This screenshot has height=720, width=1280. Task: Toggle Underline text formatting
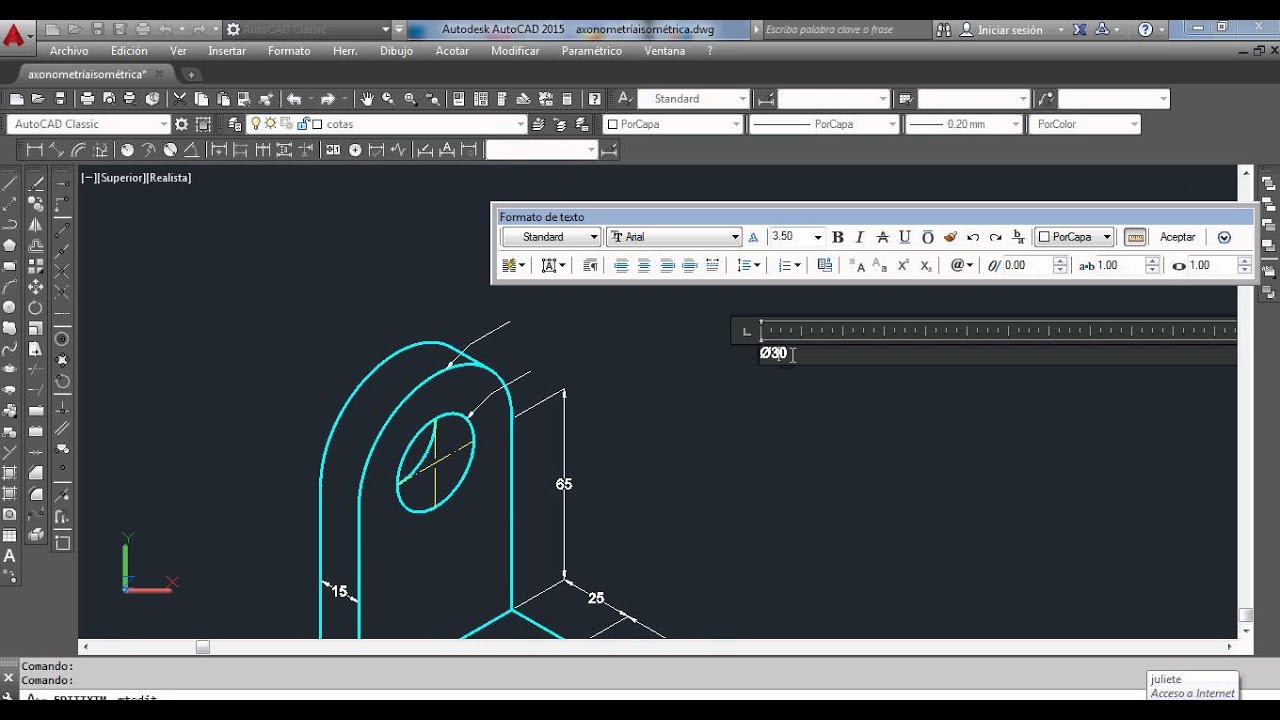click(x=905, y=237)
